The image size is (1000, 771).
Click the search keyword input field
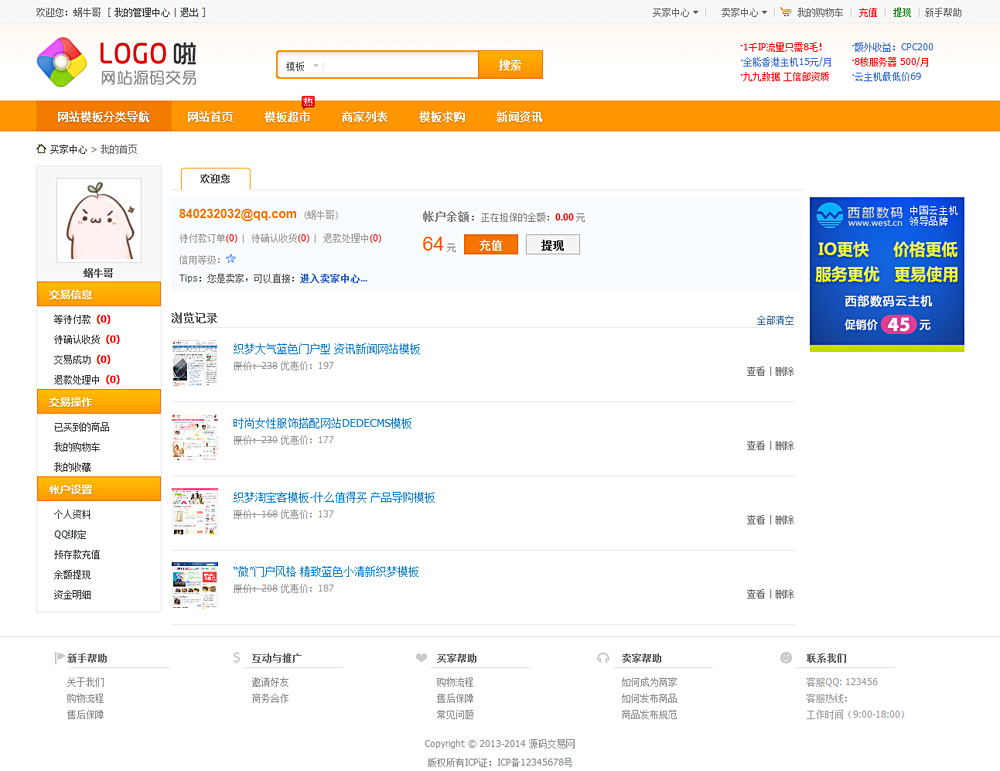(402, 66)
